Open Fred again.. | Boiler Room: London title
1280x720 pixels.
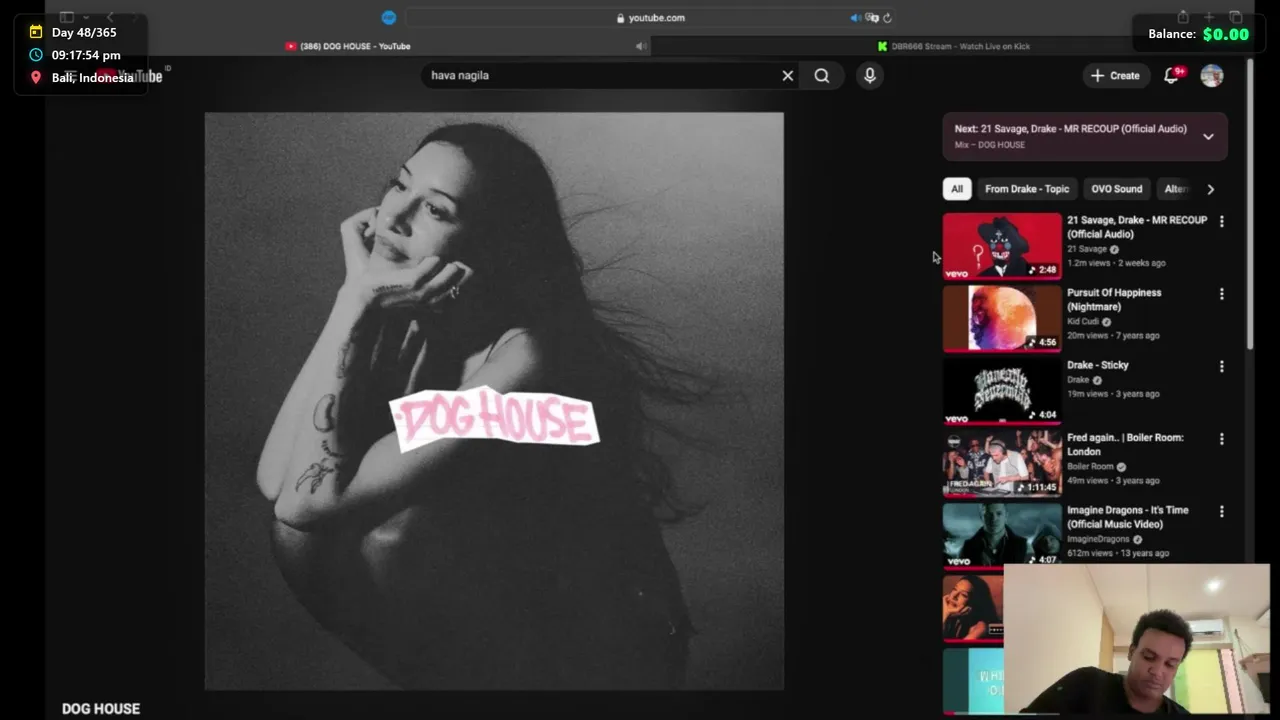tap(1125, 444)
